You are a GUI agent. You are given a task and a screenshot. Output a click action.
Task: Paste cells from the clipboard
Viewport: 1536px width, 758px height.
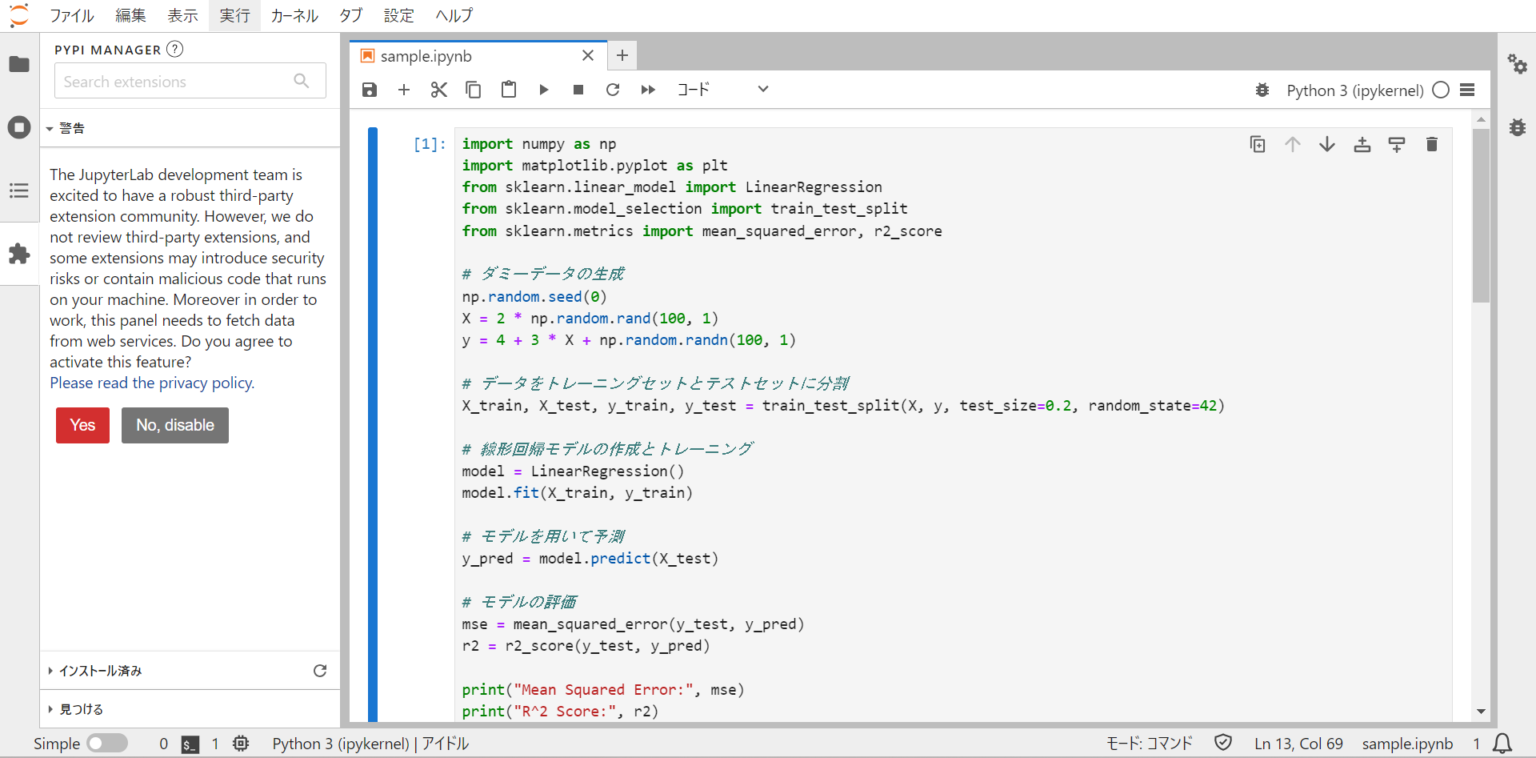pyautogui.click(x=508, y=89)
